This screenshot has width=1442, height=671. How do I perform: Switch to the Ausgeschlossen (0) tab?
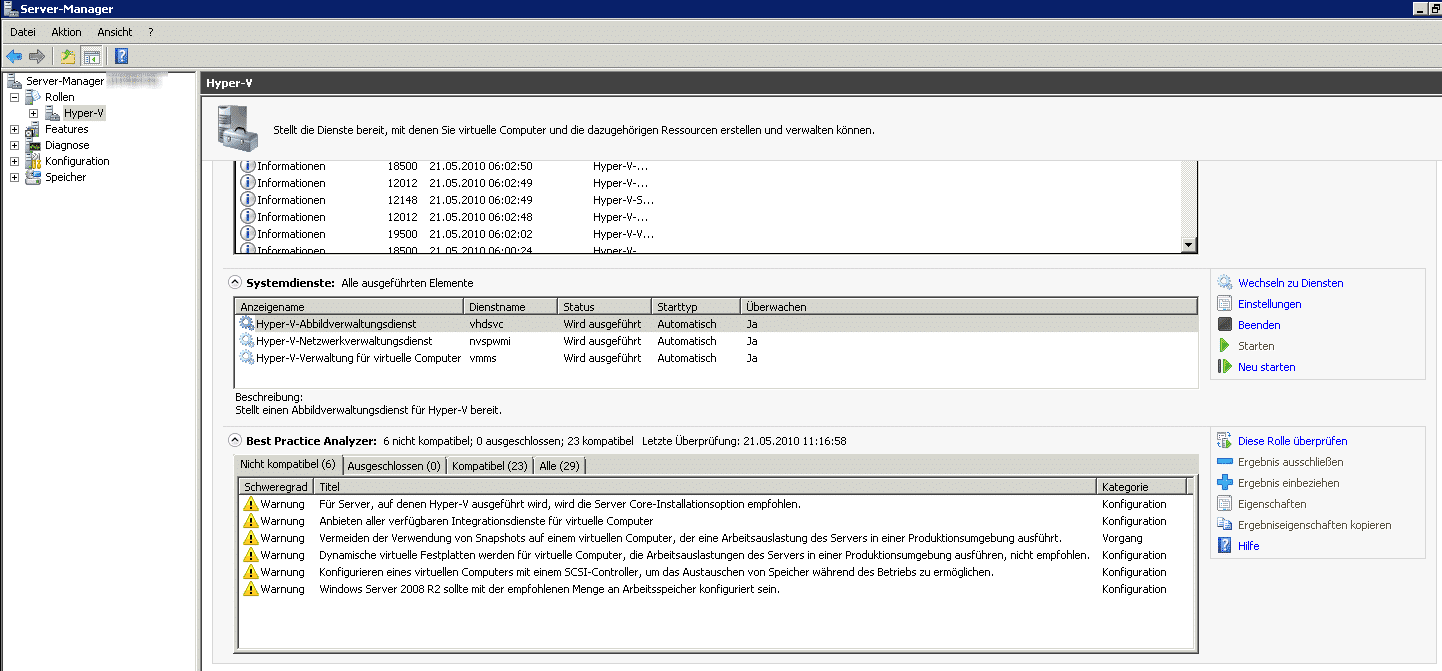pos(394,466)
